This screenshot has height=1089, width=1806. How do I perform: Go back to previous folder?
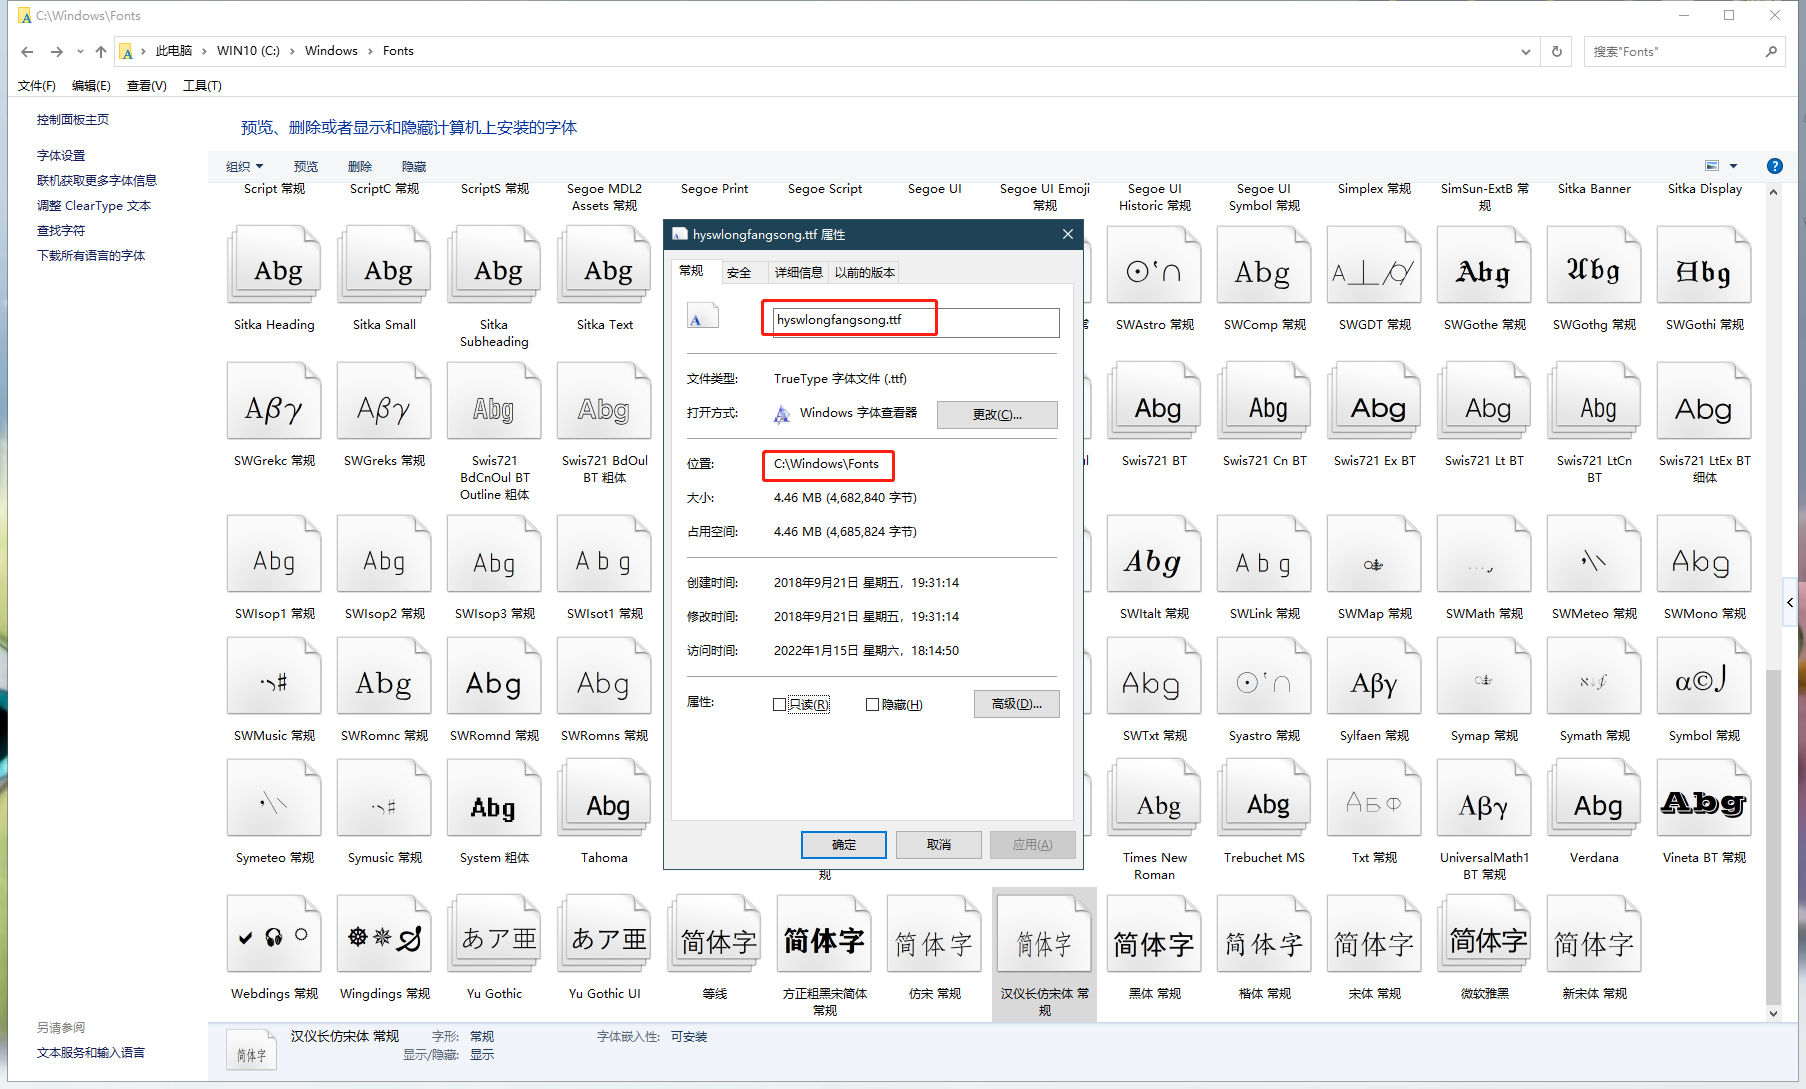[x=27, y=51]
